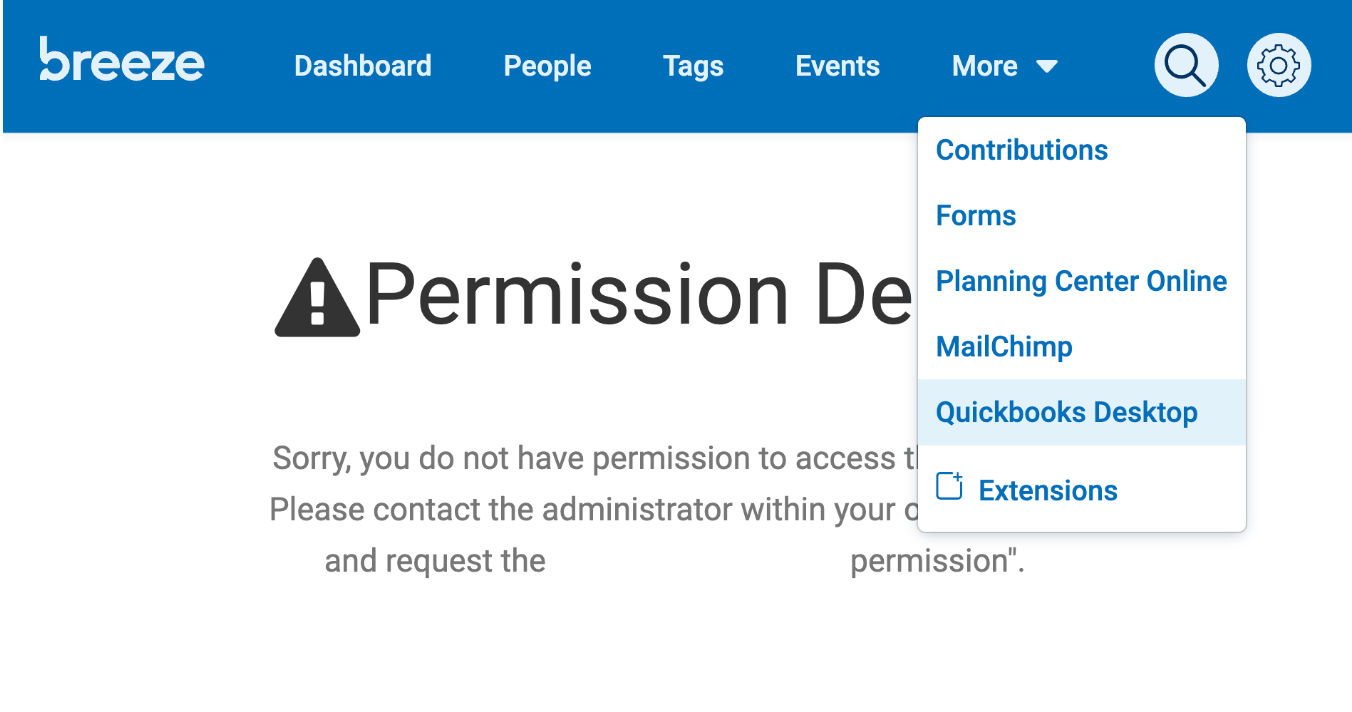1352x712 pixels.
Task: Go to the Dashboard tab
Action: click(x=363, y=66)
